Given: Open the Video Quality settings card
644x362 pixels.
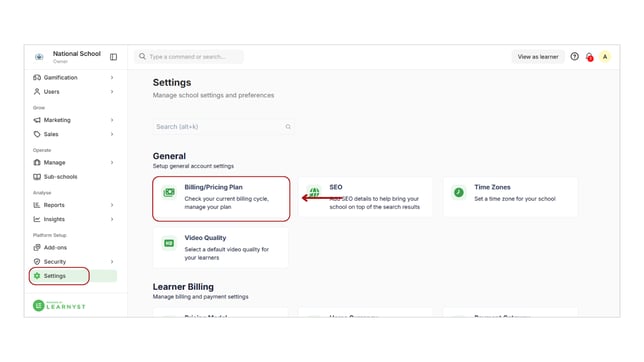Looking at the screenshot, I should 221,248.
